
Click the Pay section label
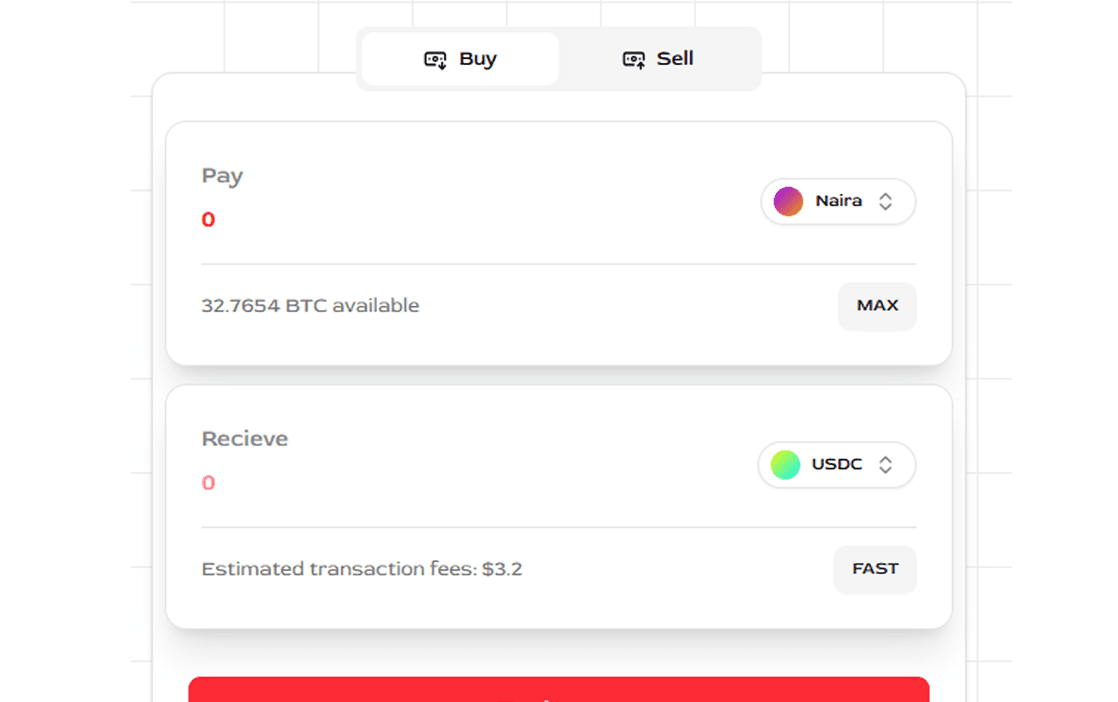click(x=222, y=176)
